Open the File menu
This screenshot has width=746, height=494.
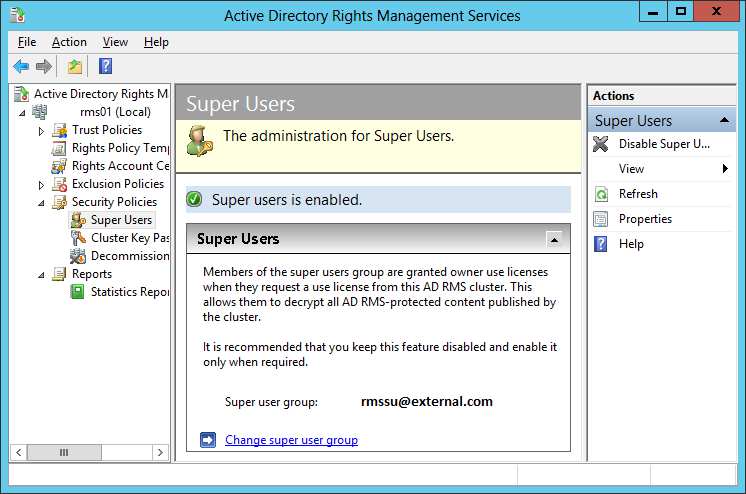click(27, 42)
